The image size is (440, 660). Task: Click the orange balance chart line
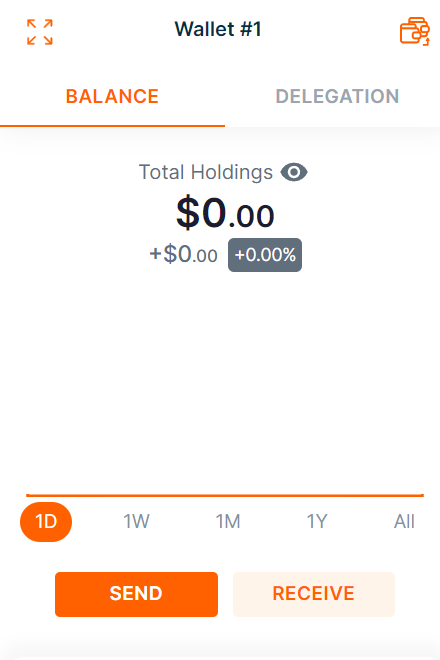225,495
